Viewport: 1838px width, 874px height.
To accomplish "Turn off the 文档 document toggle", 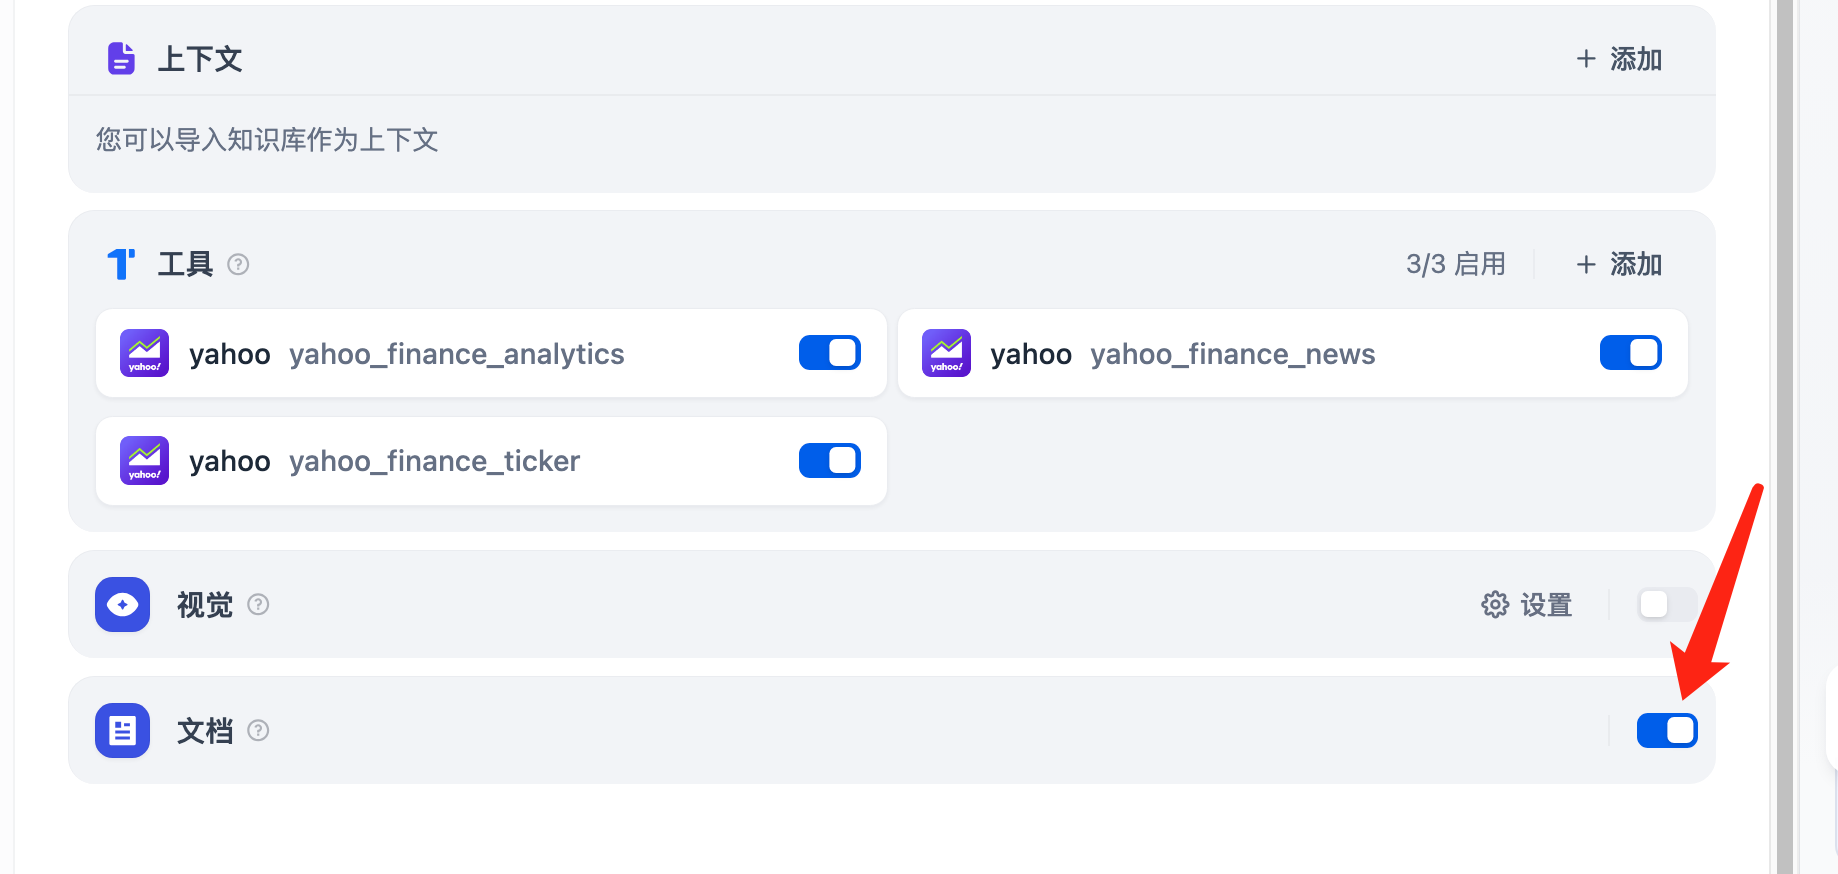I will [x=1666, y=731].
